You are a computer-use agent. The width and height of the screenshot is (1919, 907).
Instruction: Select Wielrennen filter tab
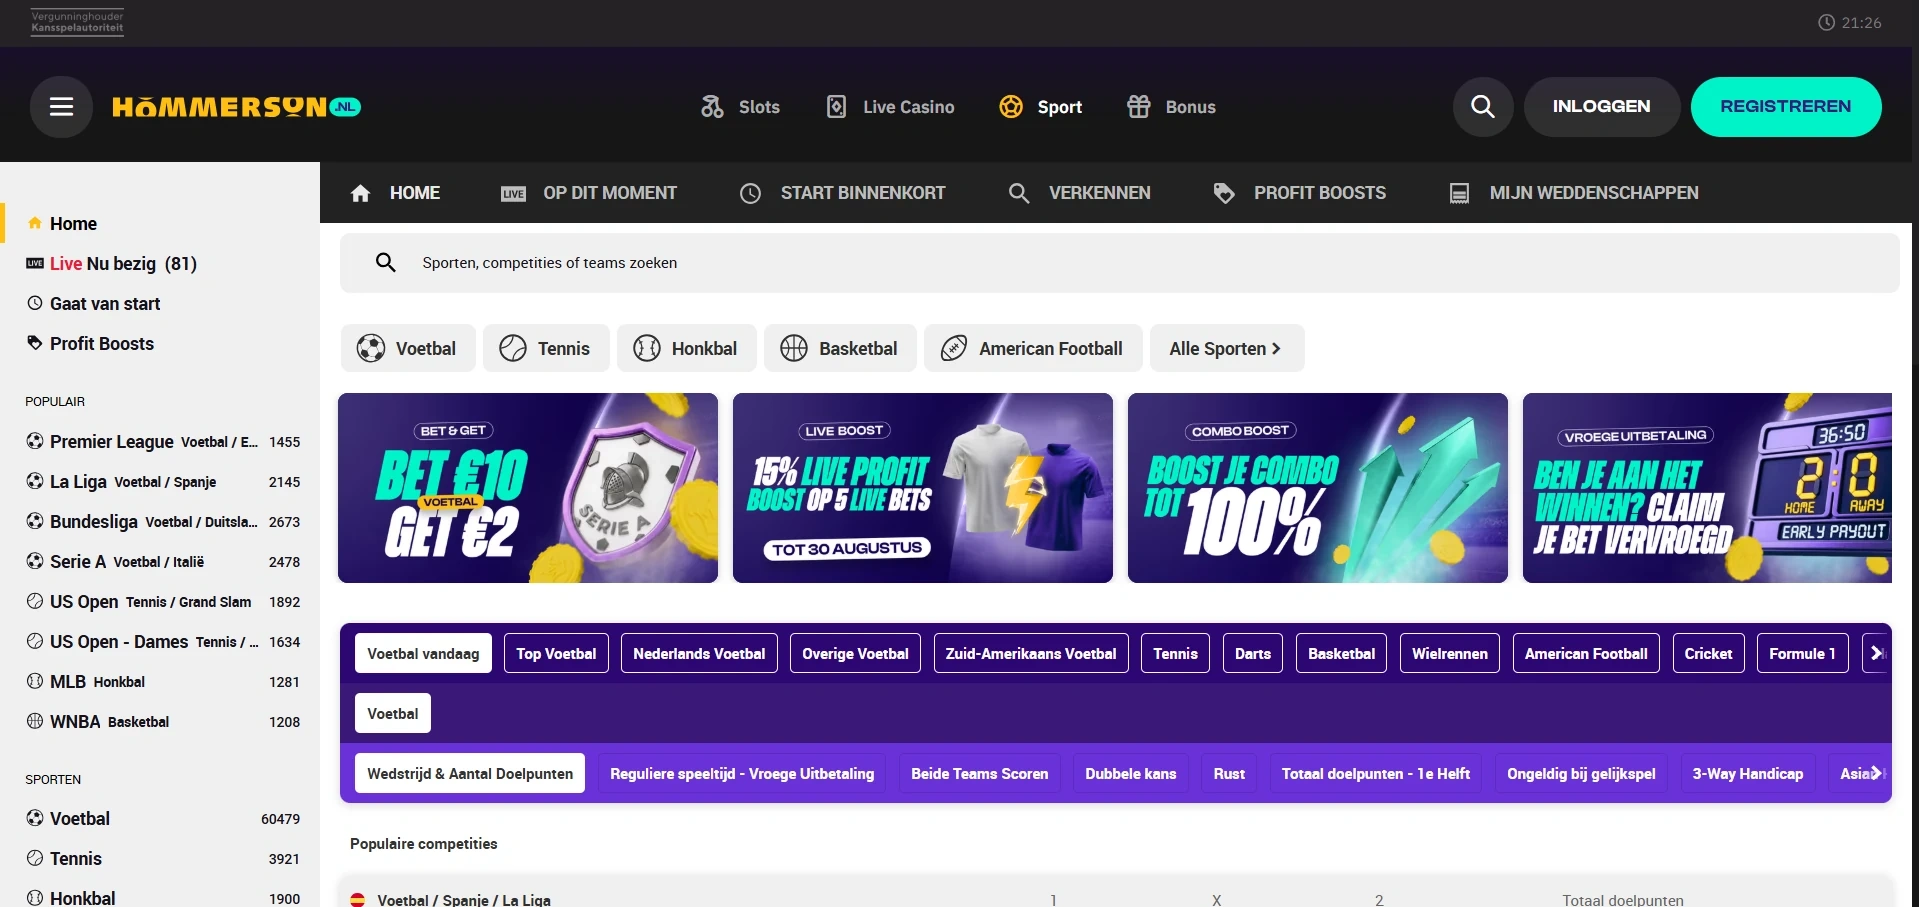click(x=1450, y=653)
